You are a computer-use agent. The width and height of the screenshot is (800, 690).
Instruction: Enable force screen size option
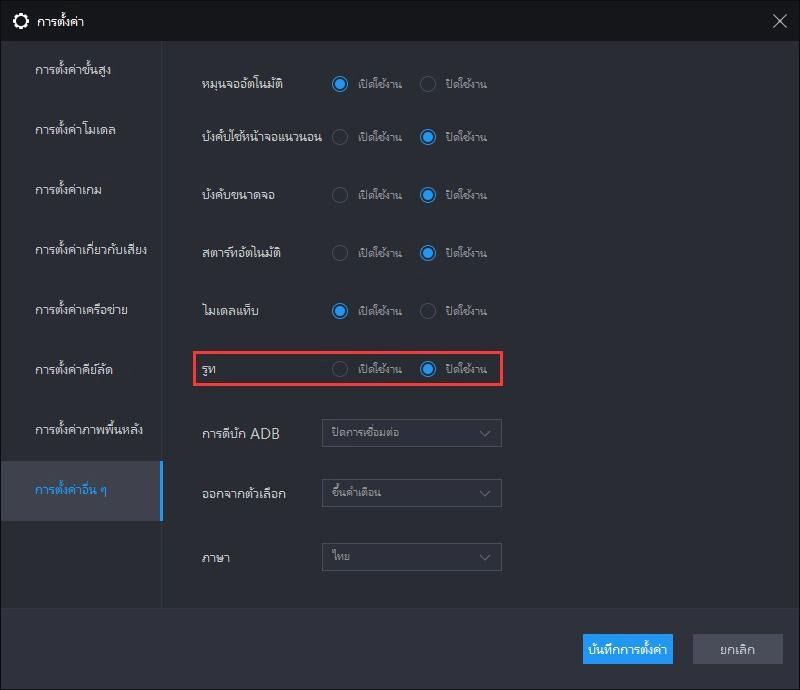coord(340,196)
